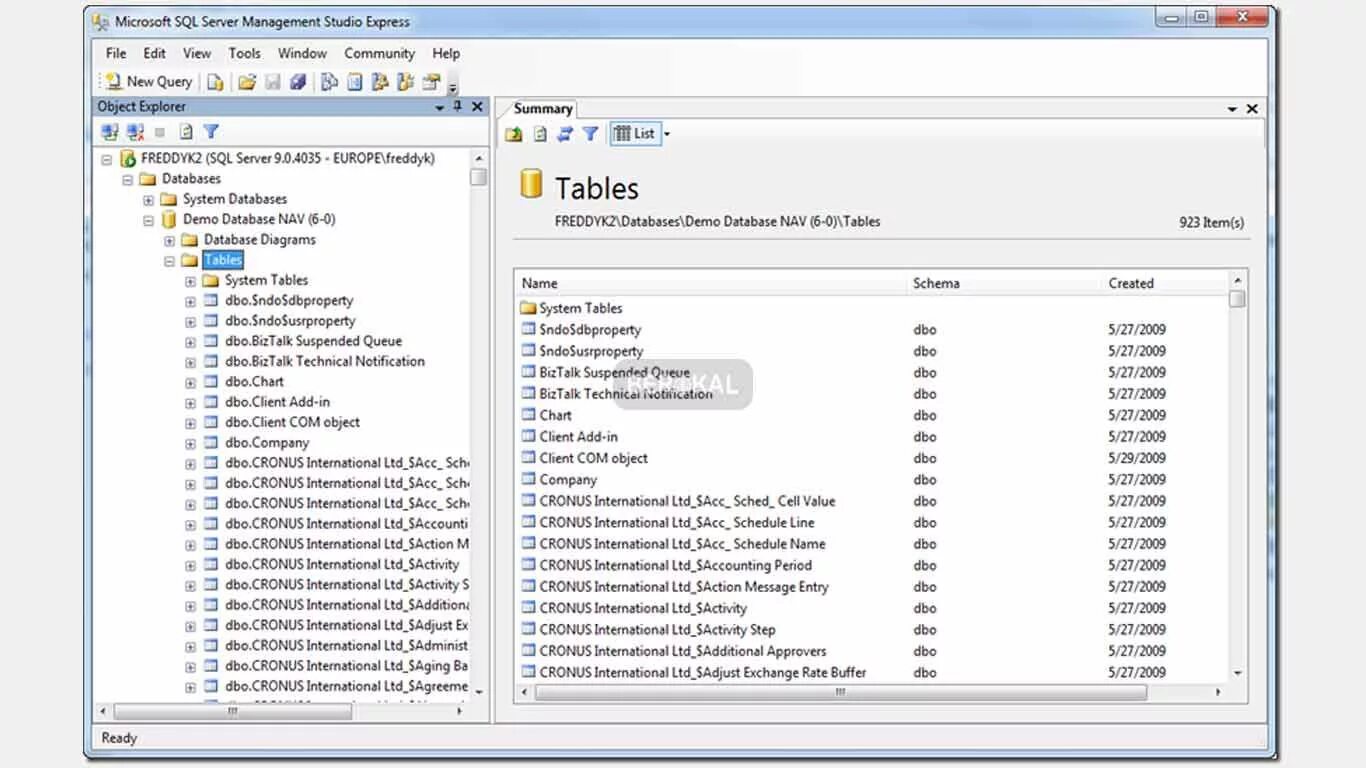Collapse the Tables folder node

(x=169, y=261)
